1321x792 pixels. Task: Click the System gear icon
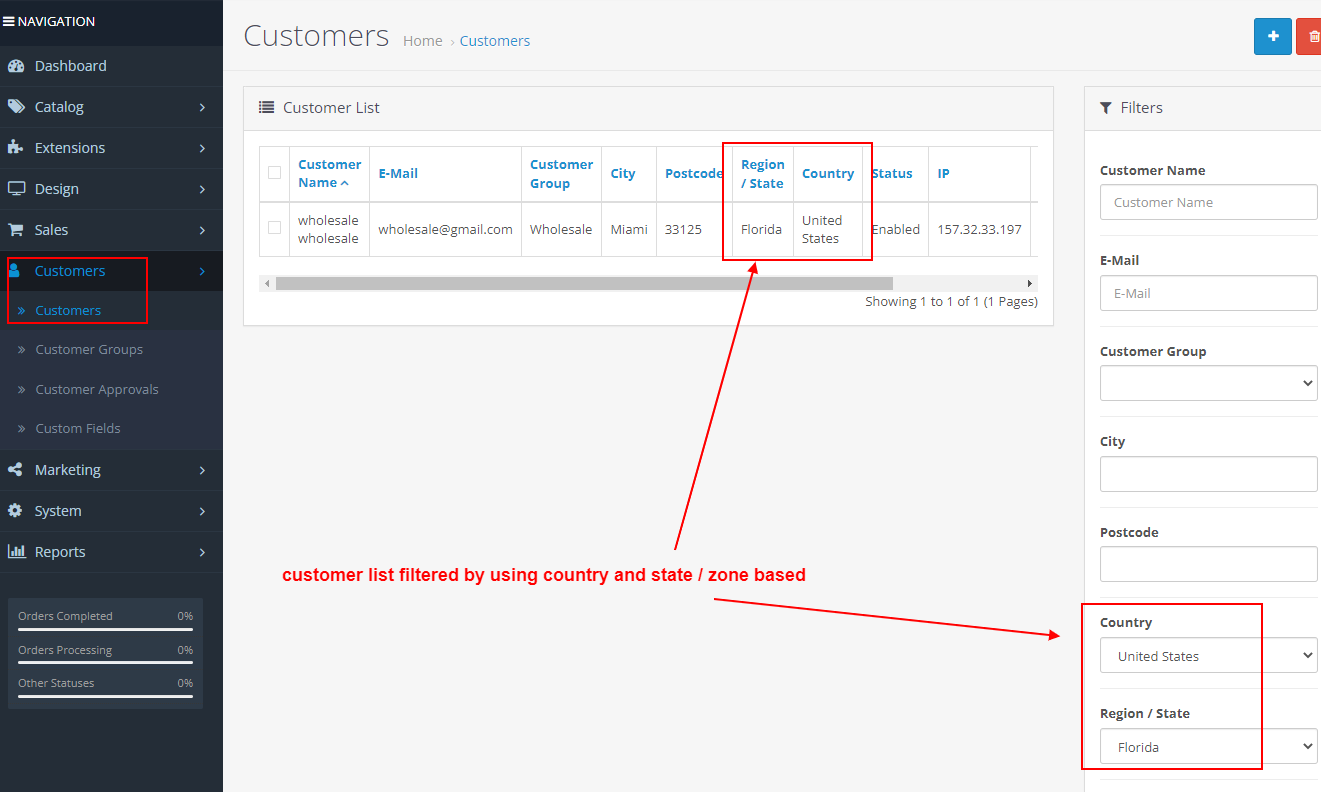click(16, 511)
